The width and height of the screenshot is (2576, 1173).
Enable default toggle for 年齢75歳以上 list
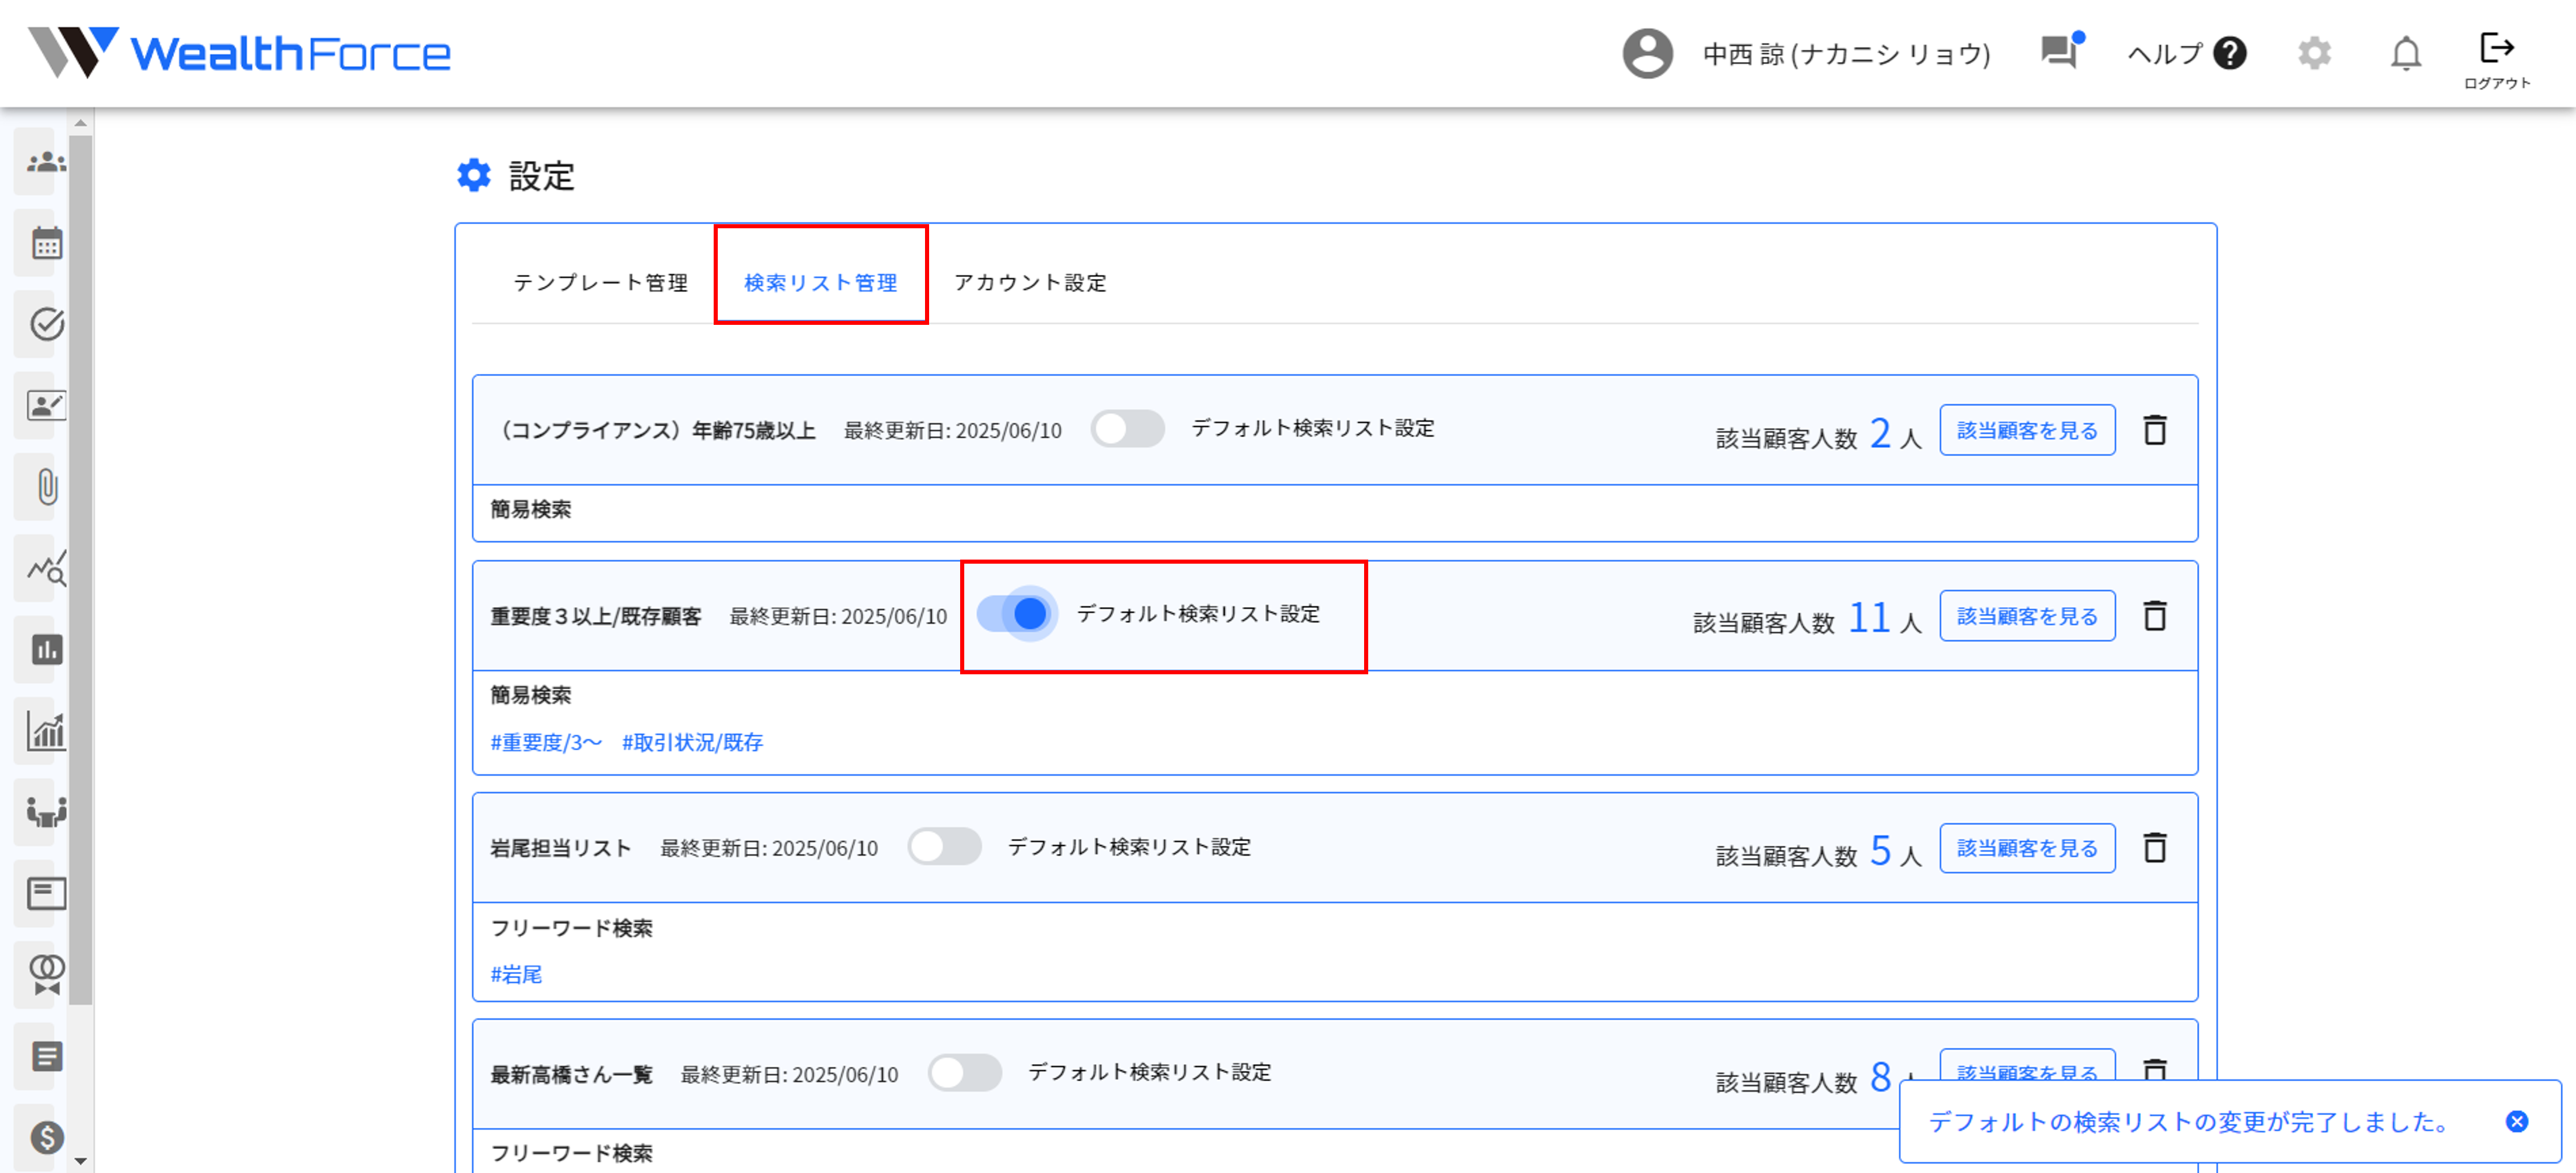[x=1127, y=429]
